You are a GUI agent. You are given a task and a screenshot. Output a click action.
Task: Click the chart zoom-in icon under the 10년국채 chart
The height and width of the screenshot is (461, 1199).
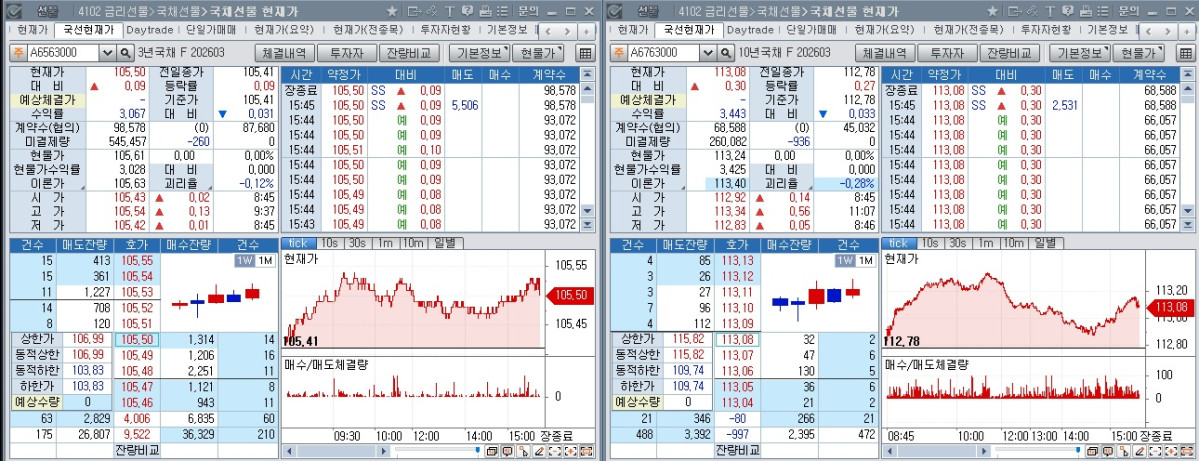[x=1171, y=451]
